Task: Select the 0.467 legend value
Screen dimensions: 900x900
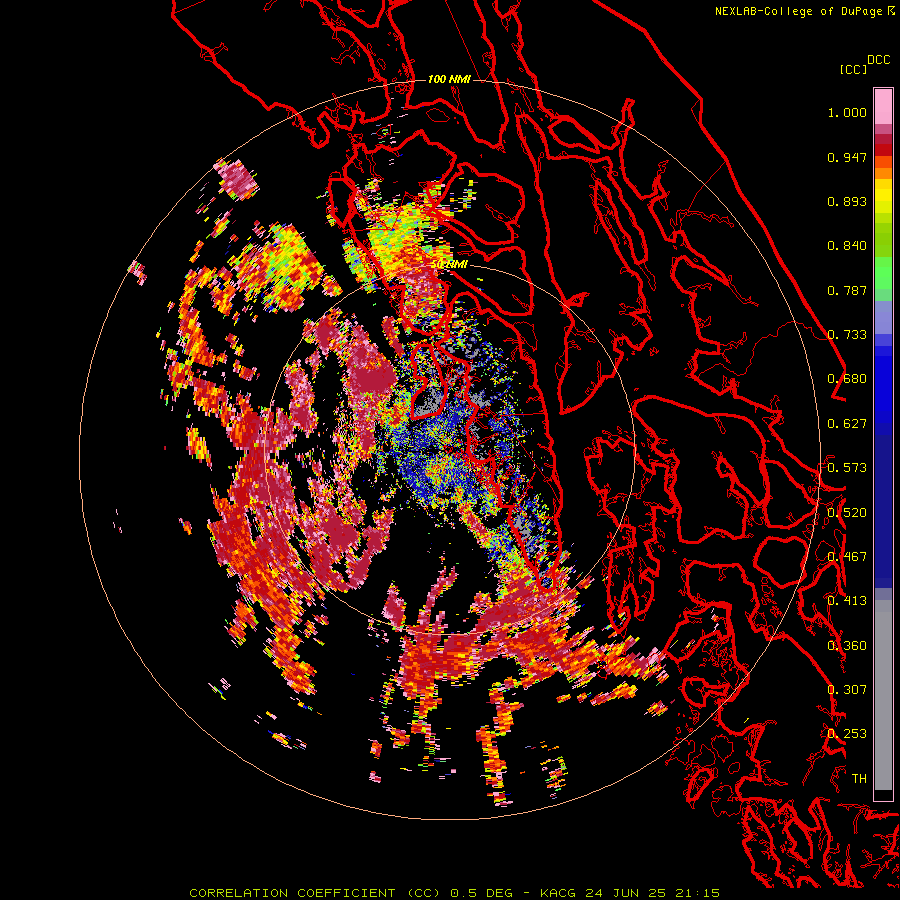Action: (847, 557)
